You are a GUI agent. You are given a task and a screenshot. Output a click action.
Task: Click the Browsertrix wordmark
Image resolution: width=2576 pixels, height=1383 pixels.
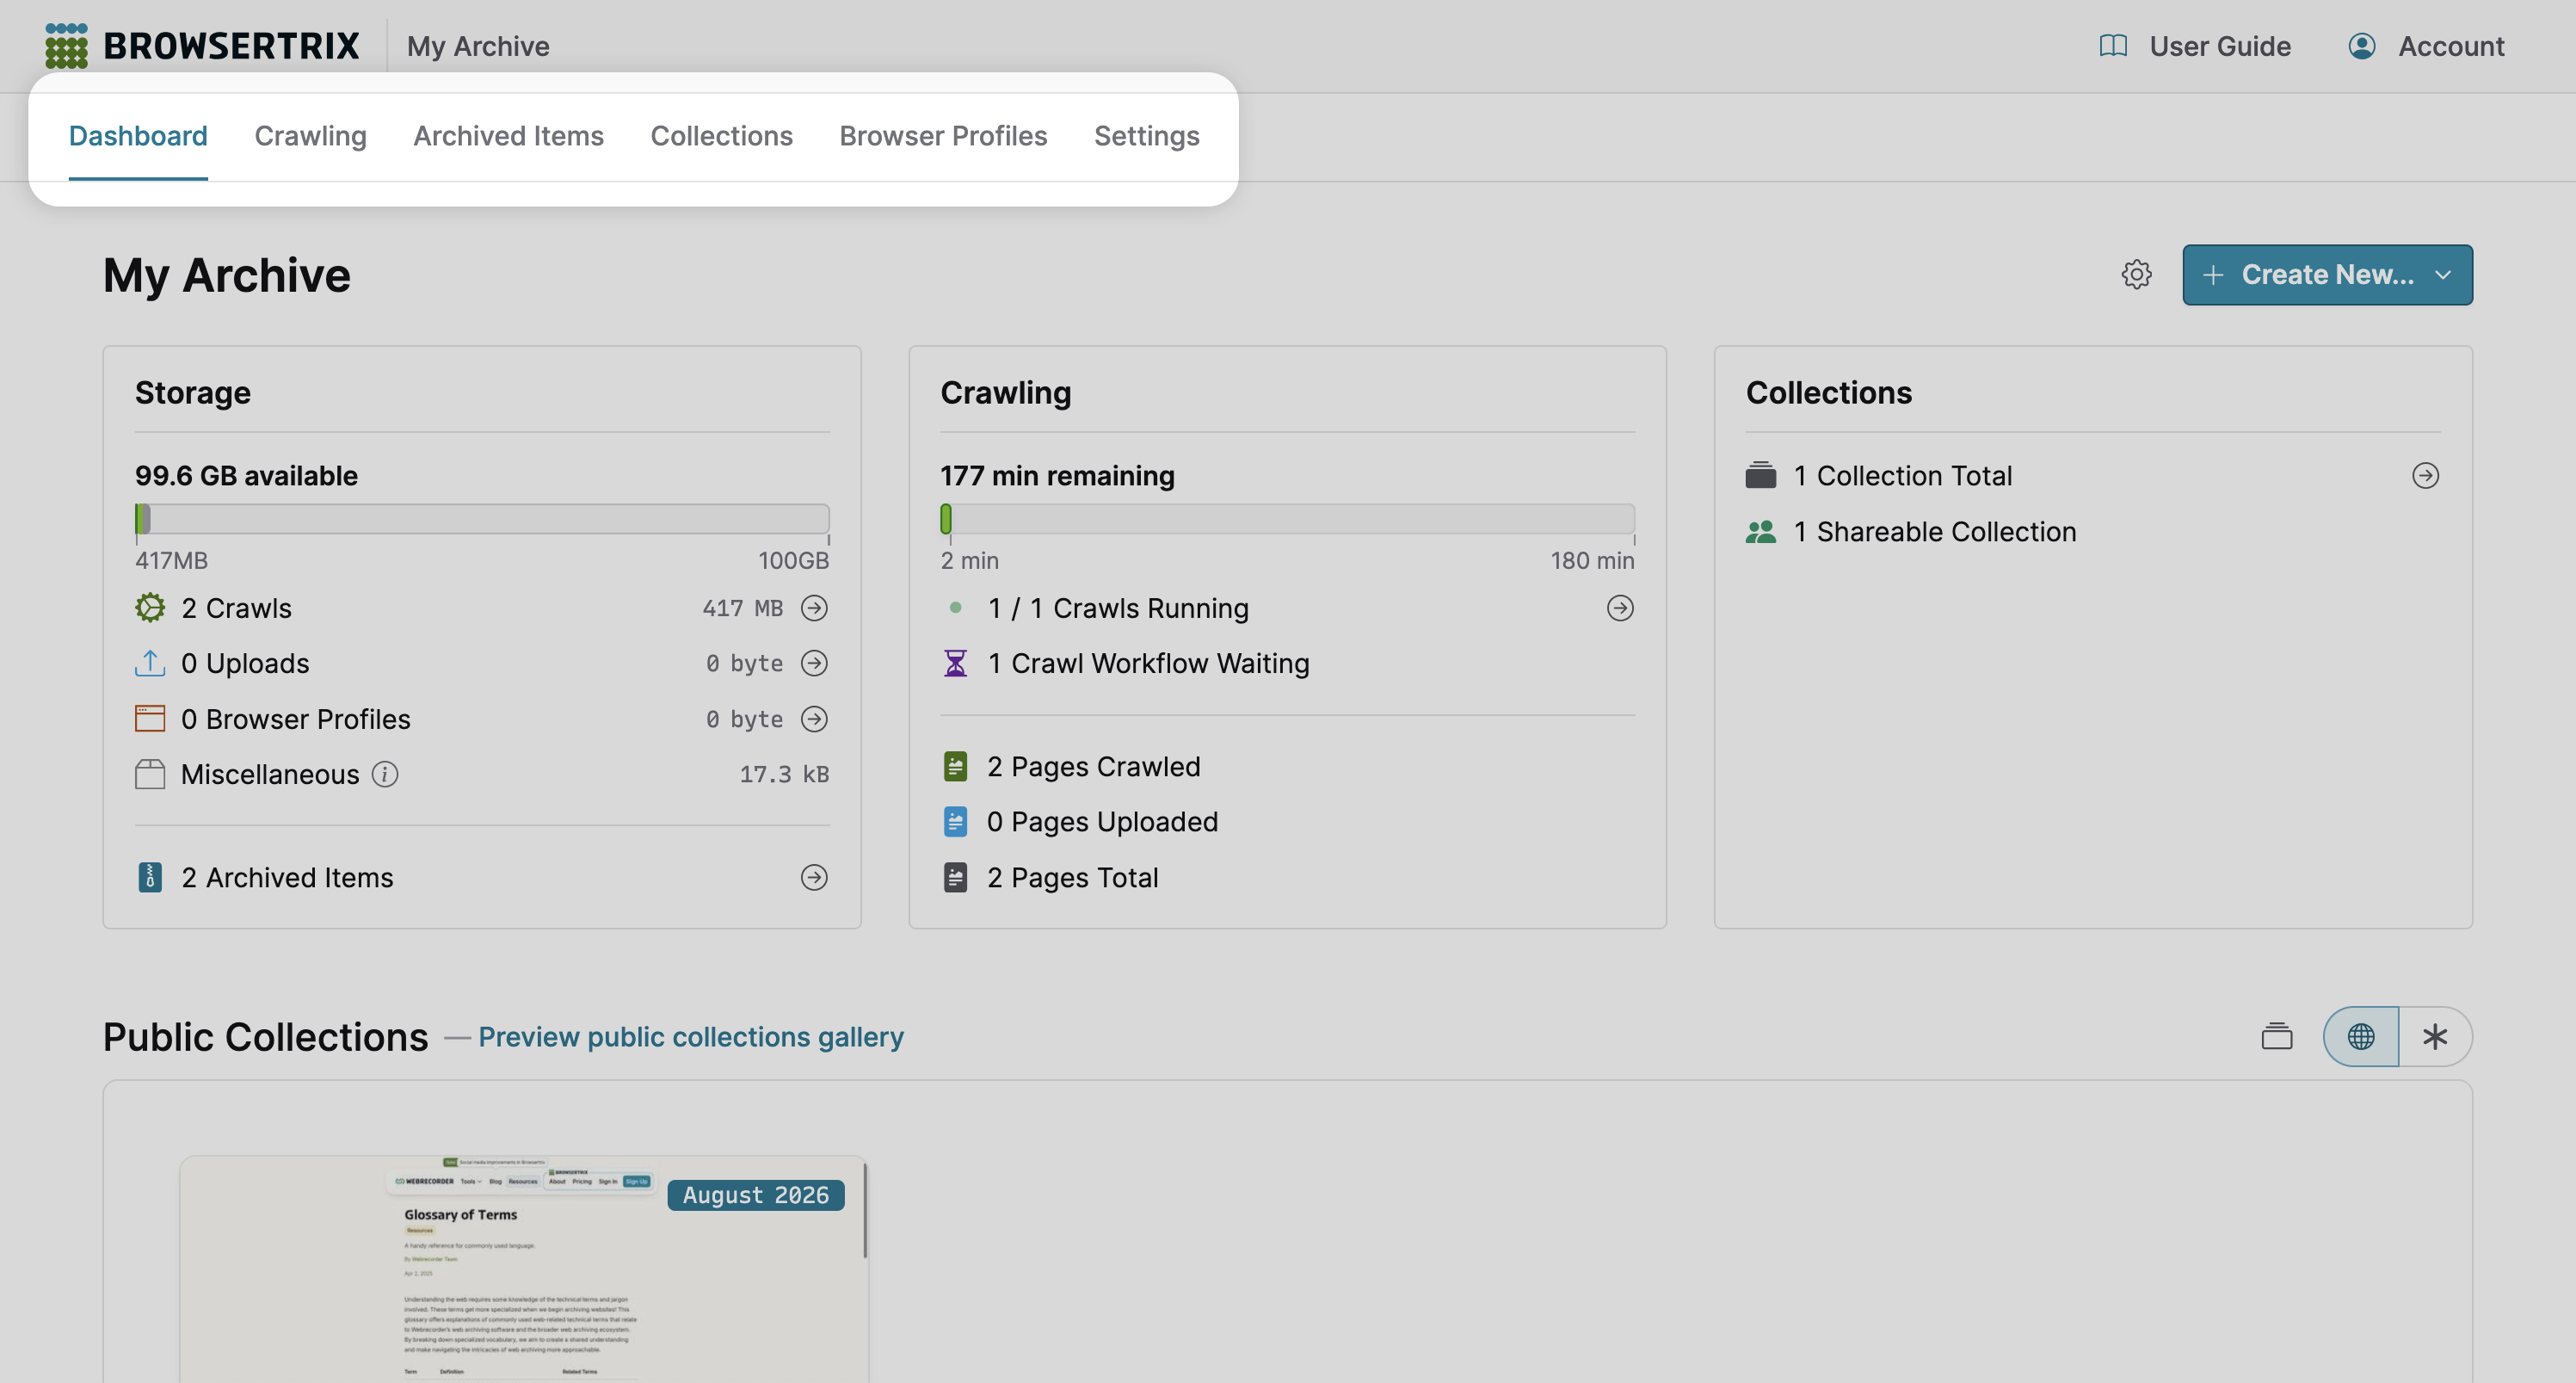(x=231, y=46)
